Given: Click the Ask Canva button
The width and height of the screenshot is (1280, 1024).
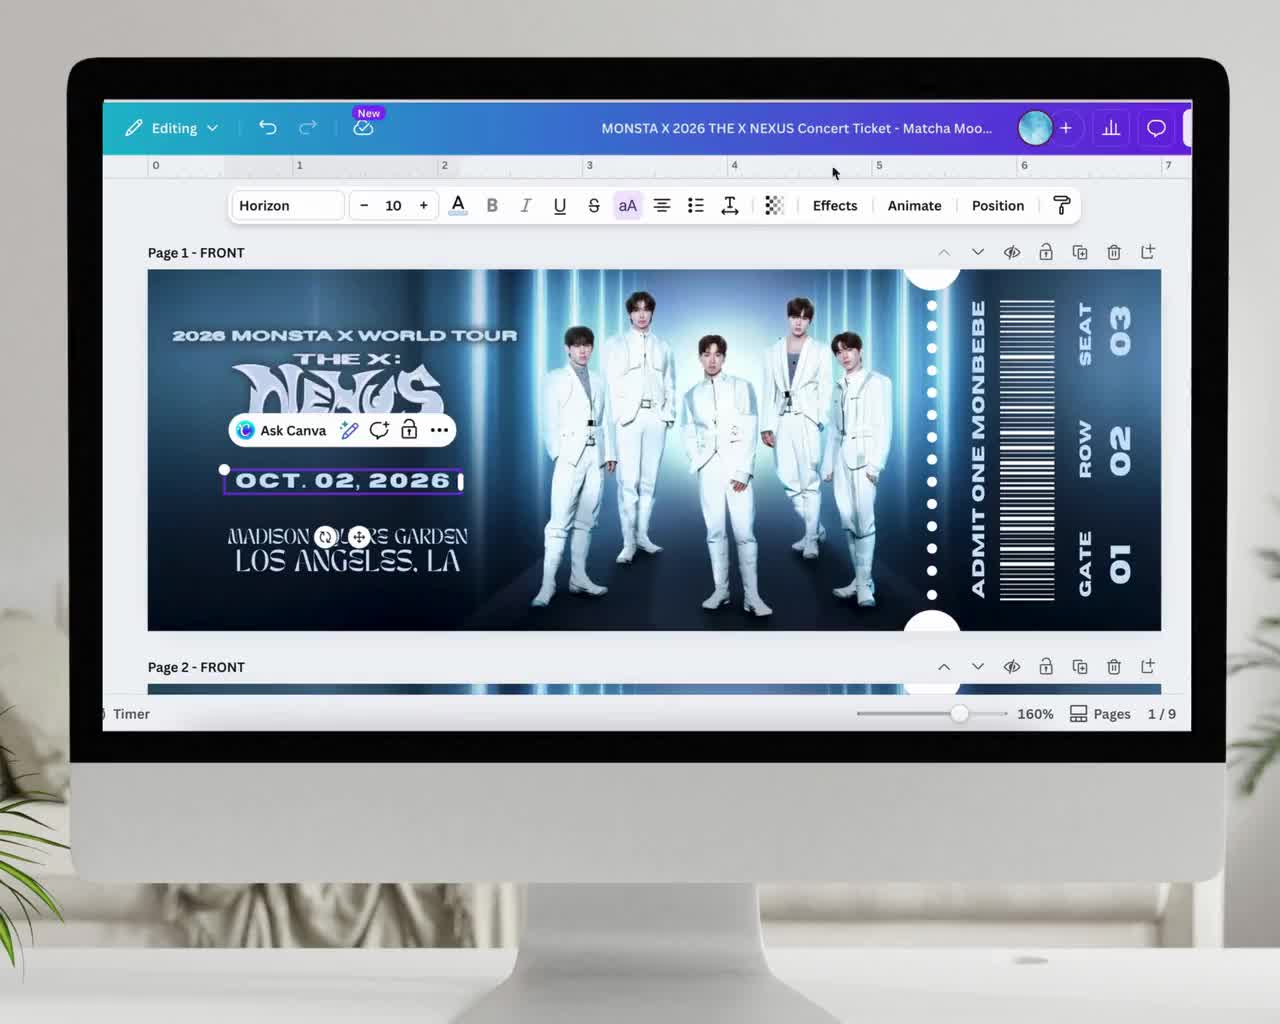Looking at the screenshot, I should [x=282, y=430].
